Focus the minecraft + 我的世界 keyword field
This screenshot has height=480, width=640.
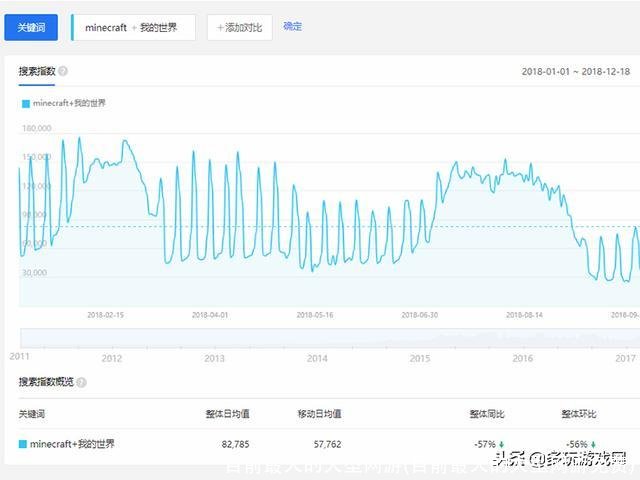(135, 28)
